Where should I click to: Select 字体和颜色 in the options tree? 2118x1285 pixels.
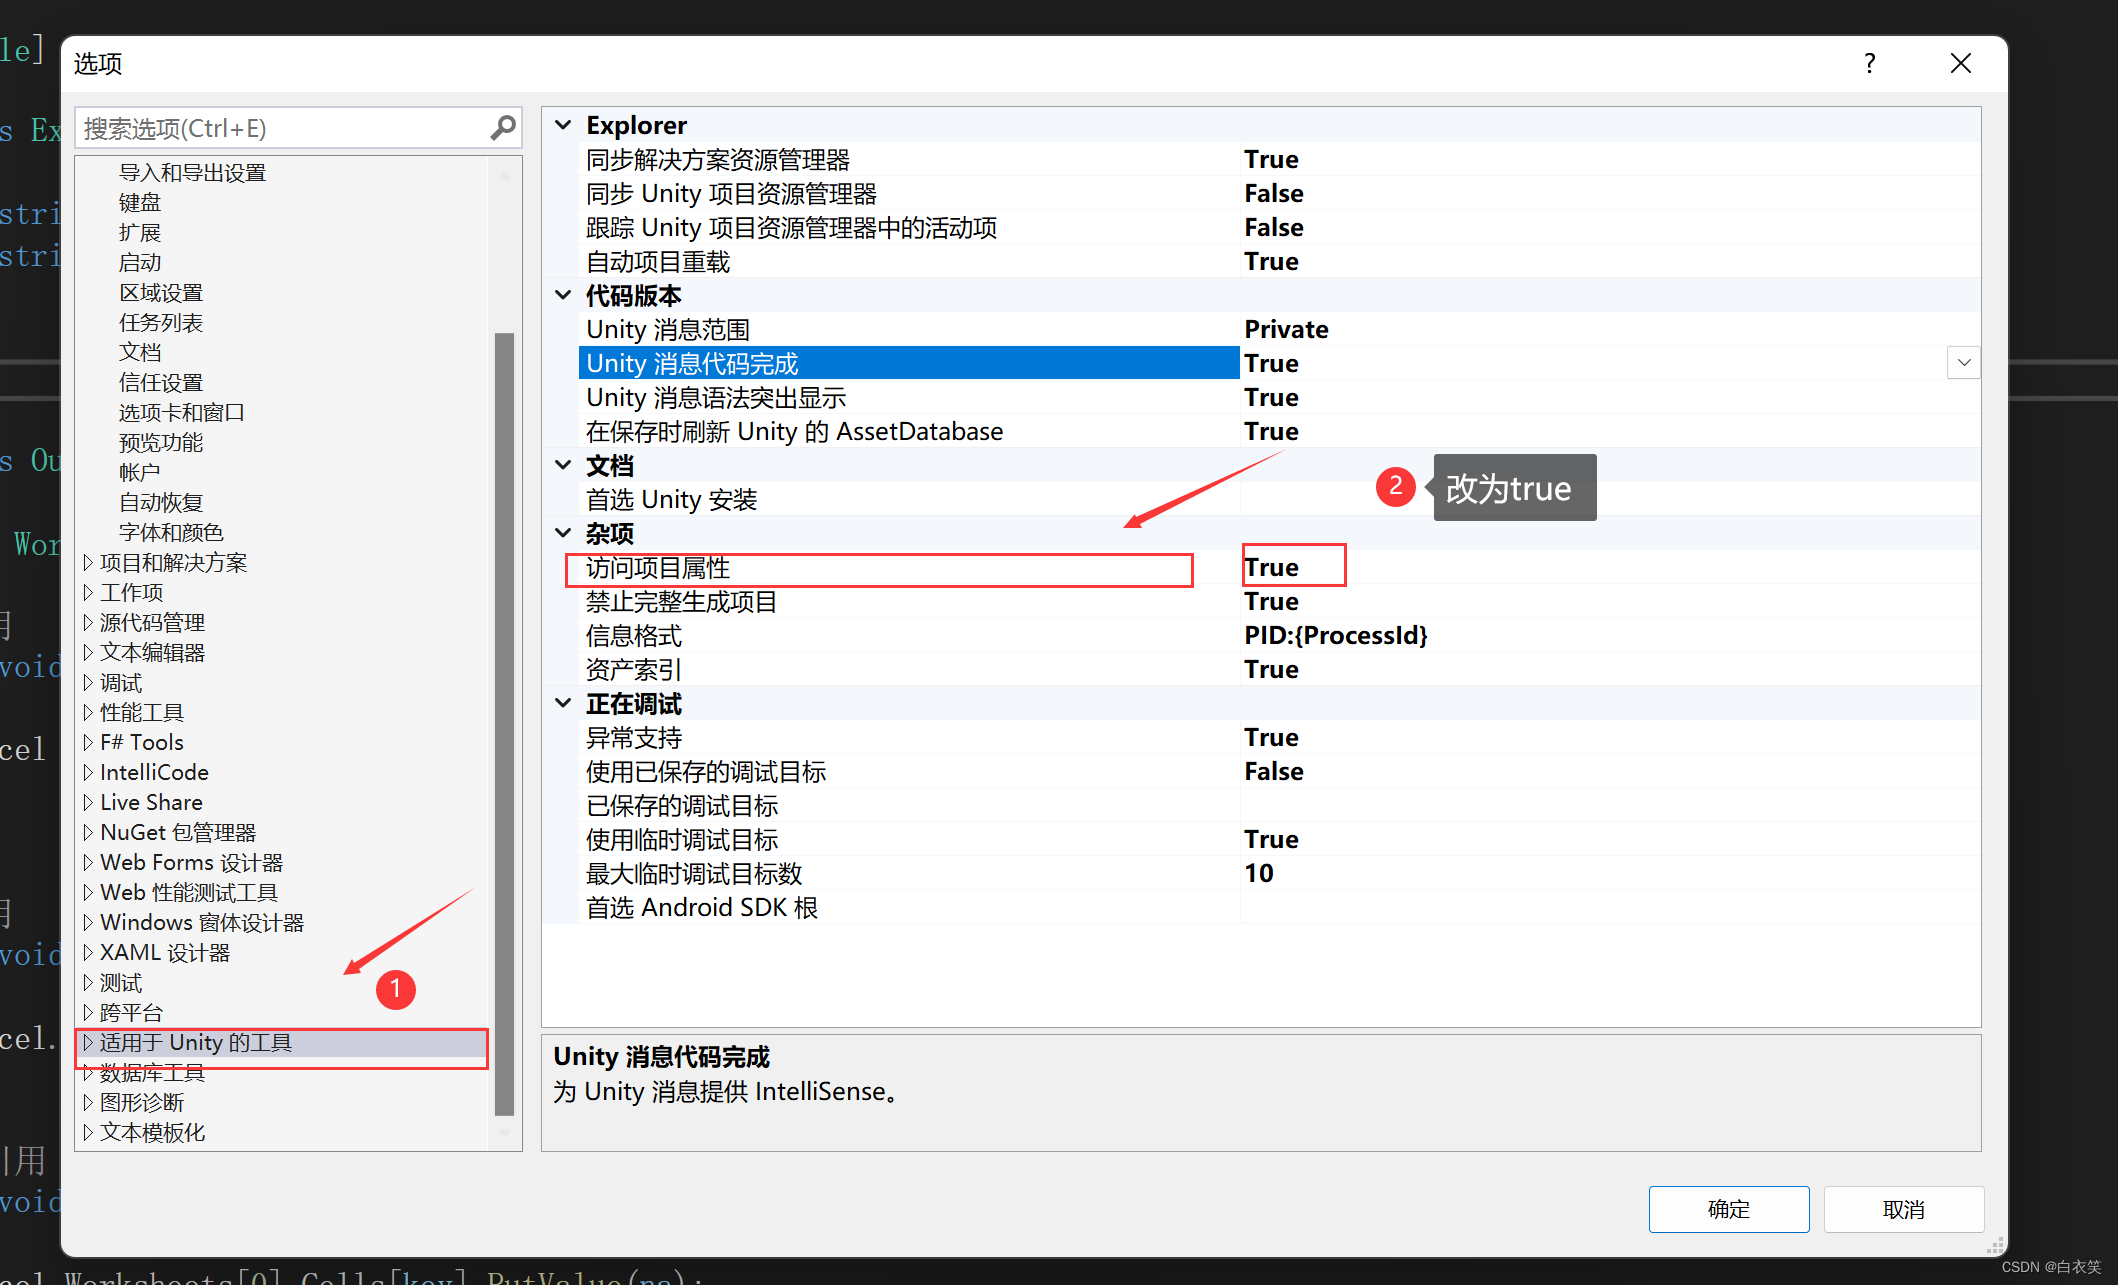171,532
